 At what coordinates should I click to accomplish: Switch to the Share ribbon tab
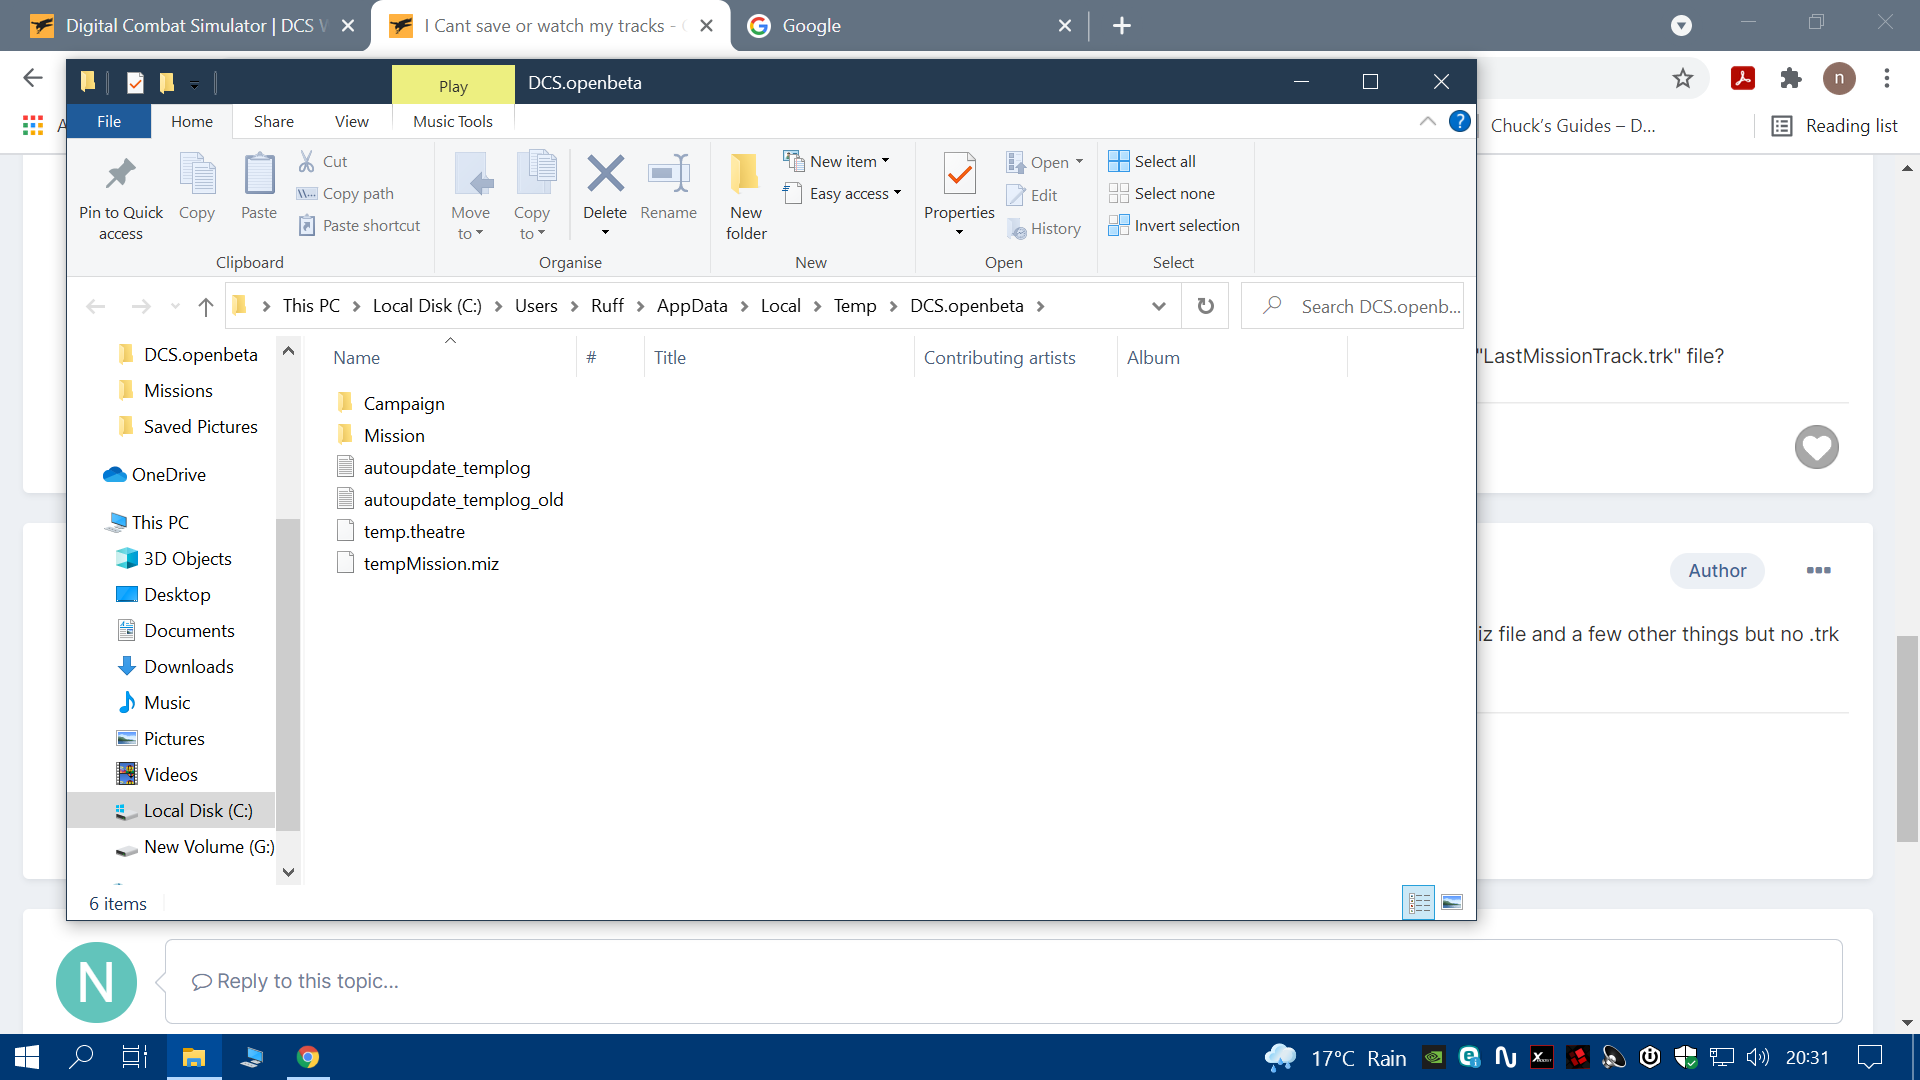point(274,121)
